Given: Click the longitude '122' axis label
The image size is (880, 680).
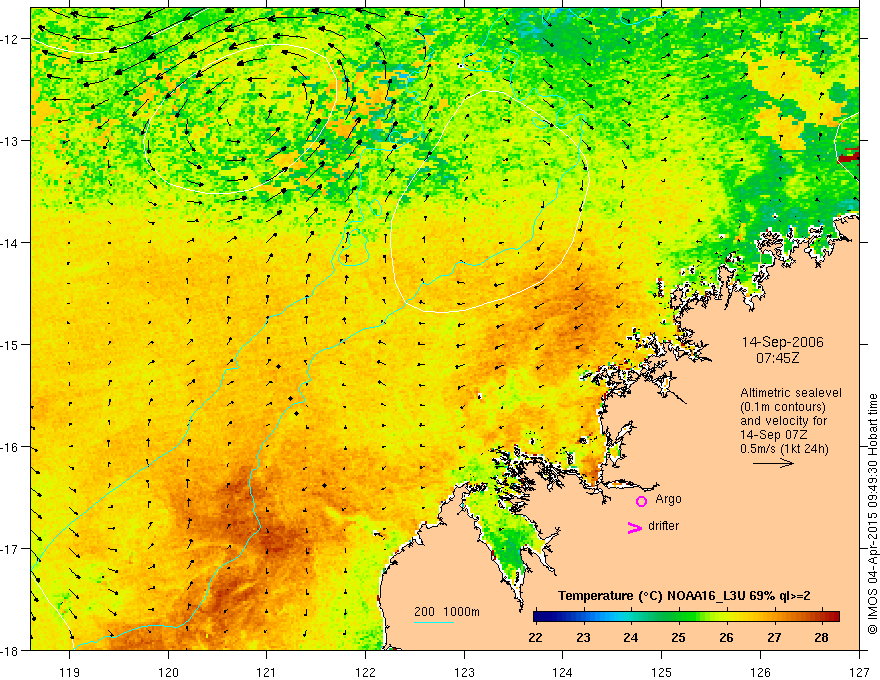Looking at the screenshot, I should [x=365, y=672].
